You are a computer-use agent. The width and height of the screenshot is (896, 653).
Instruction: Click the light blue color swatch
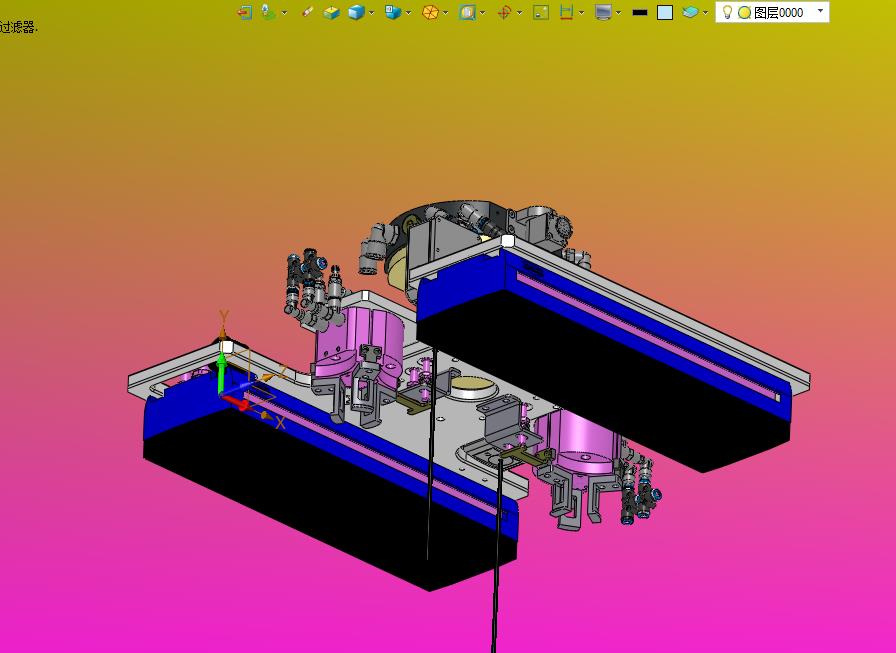point(665,13)
